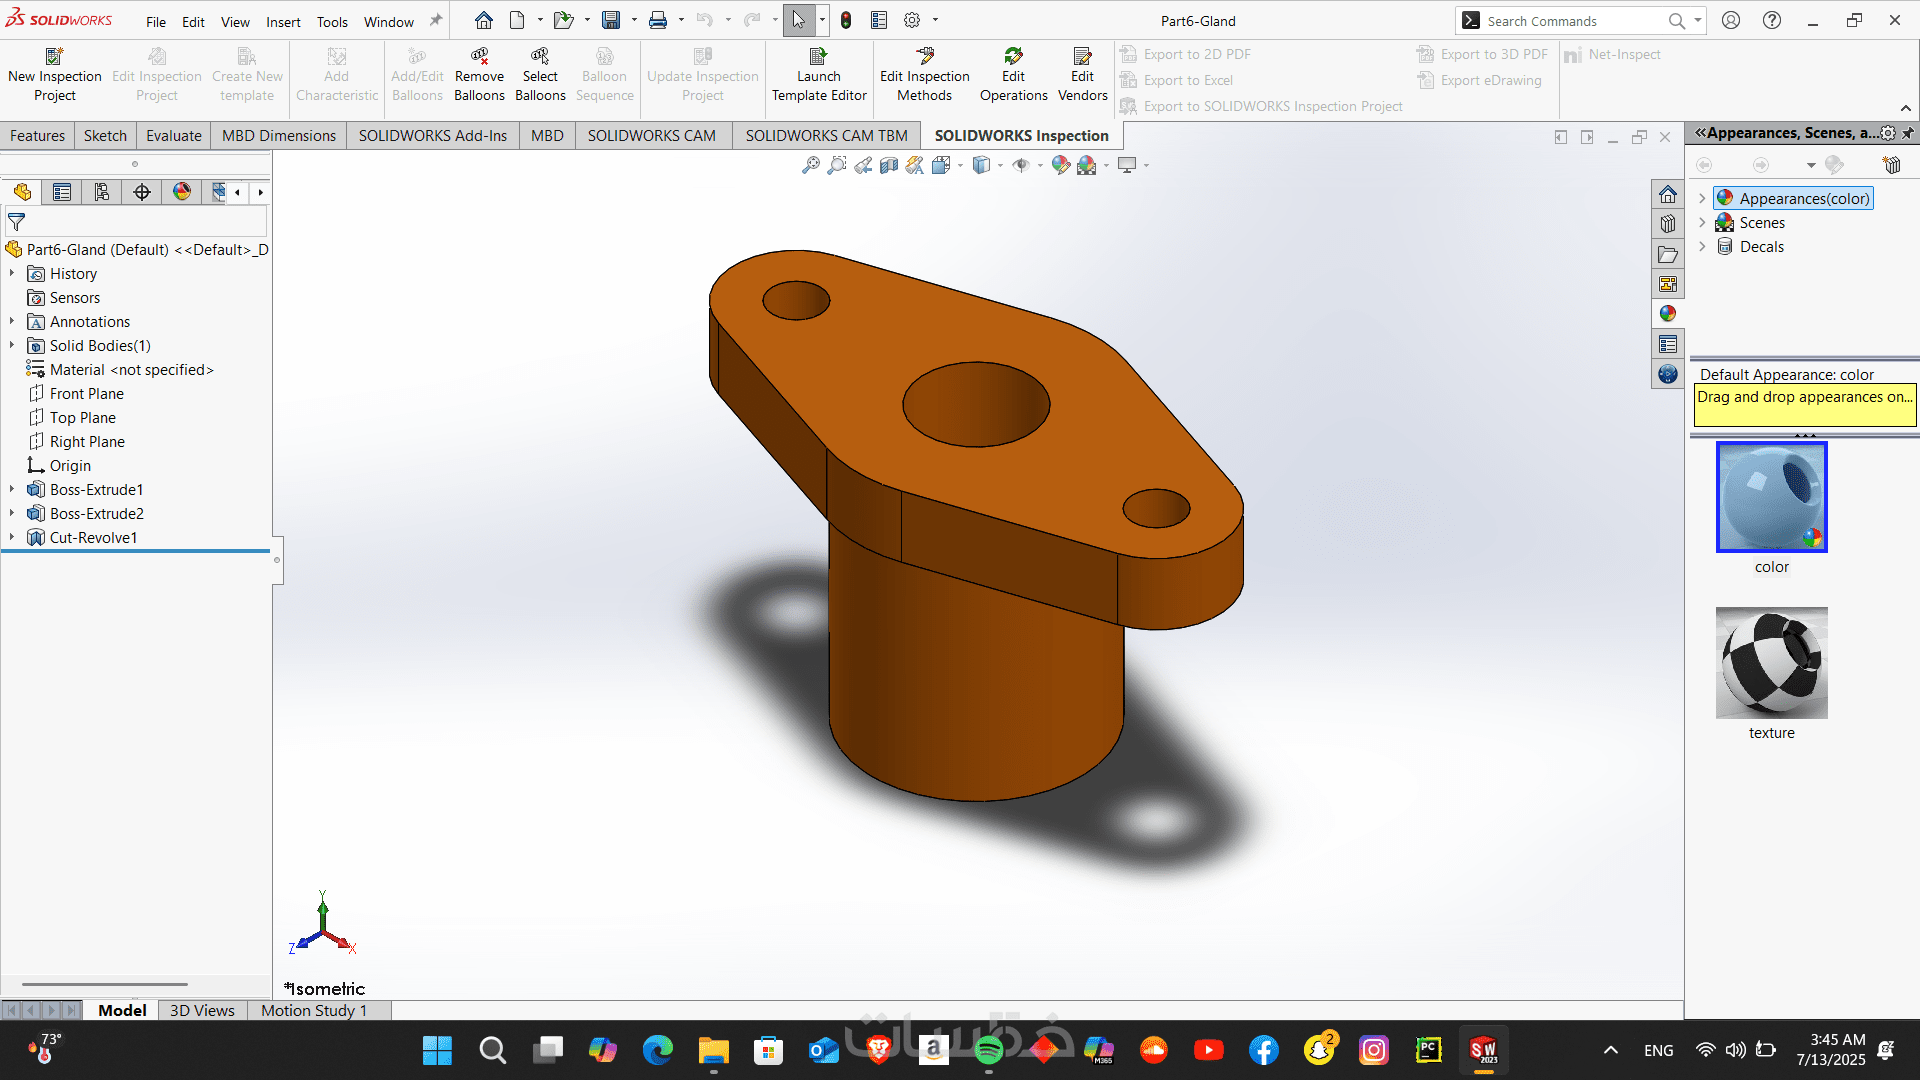Pin the Appearances task pane
This screenshot has height=1080, width=1920.
tap(1907, 133)
